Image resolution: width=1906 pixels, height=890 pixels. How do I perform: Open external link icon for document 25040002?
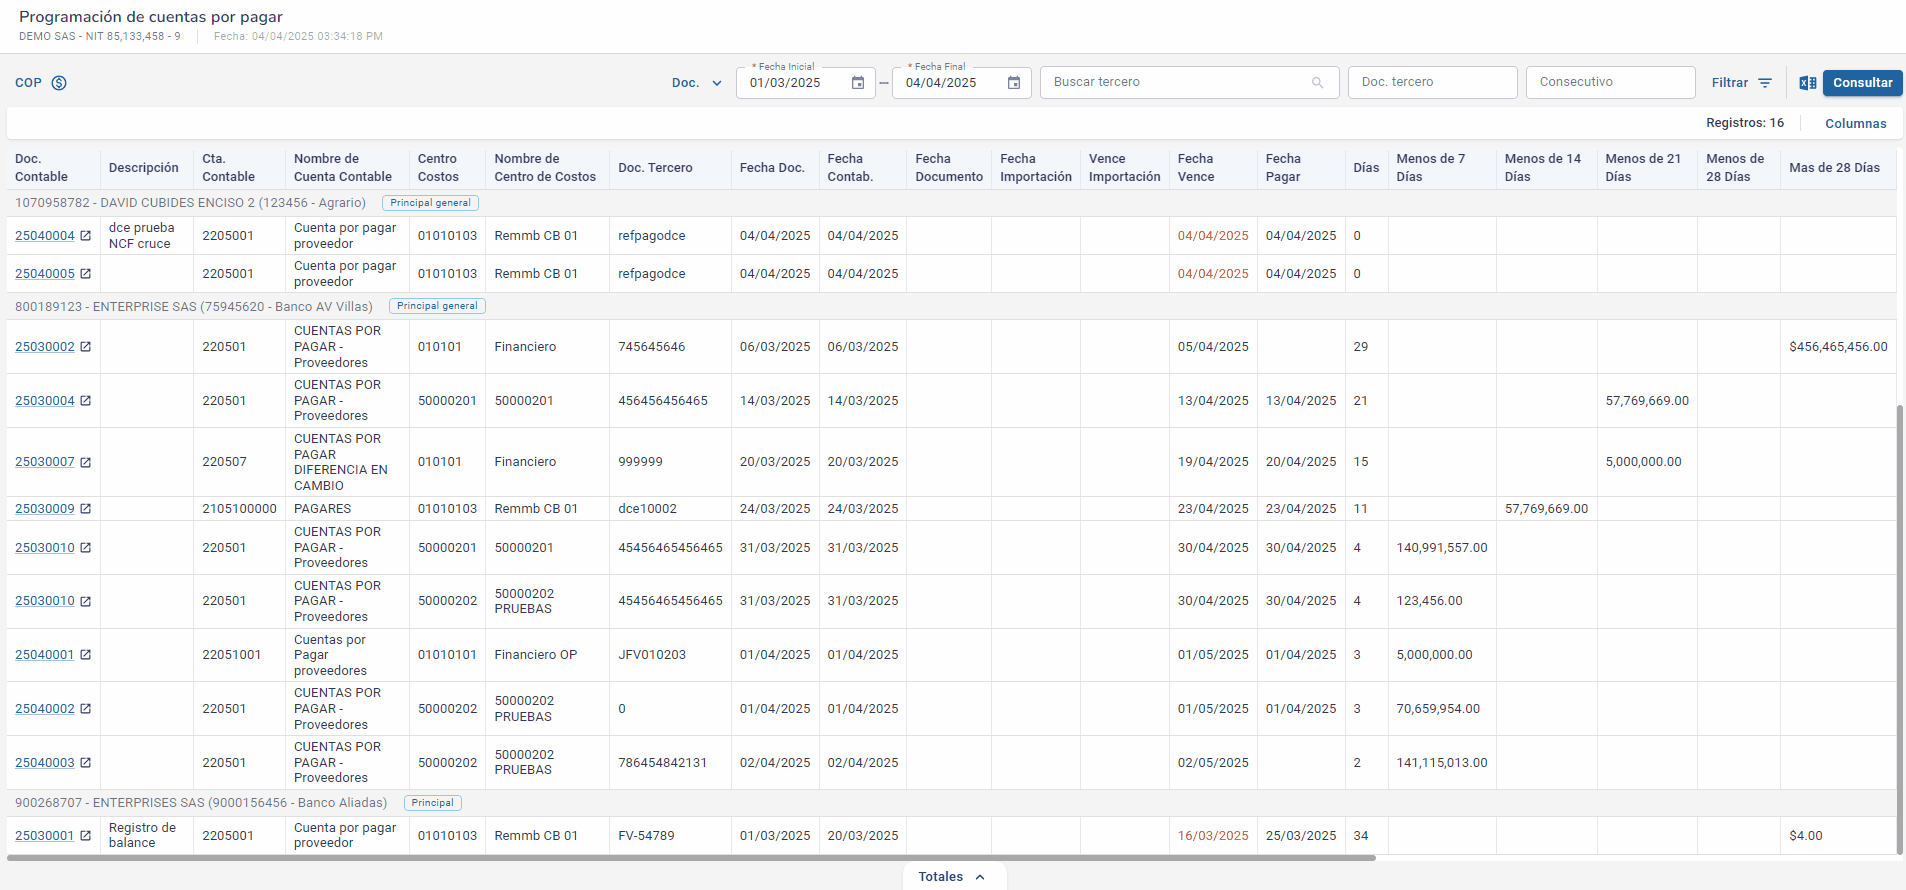pos(86,709)
